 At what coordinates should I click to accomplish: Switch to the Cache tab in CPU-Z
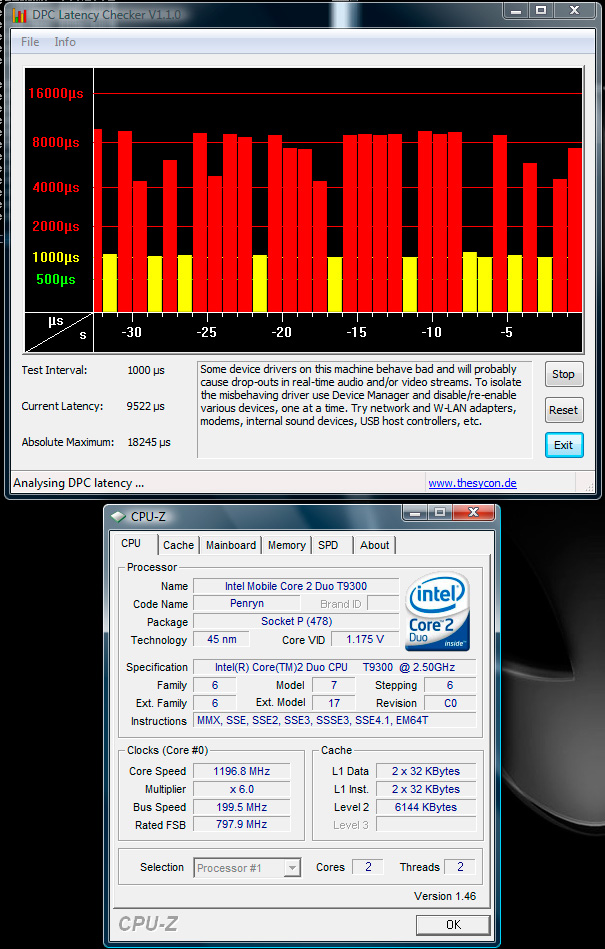tap(178, 545)
